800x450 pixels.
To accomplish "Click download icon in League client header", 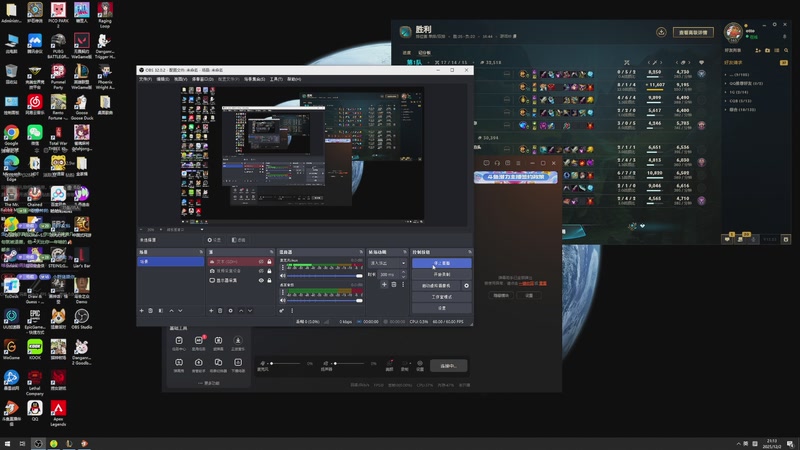I will [661, 32].
